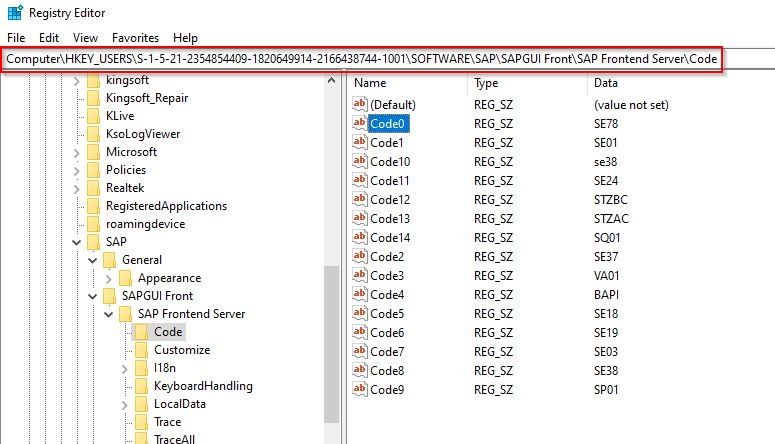The image size is (775, 444).
Task: Click the string icon of Code4
Action: coord(360,294)
